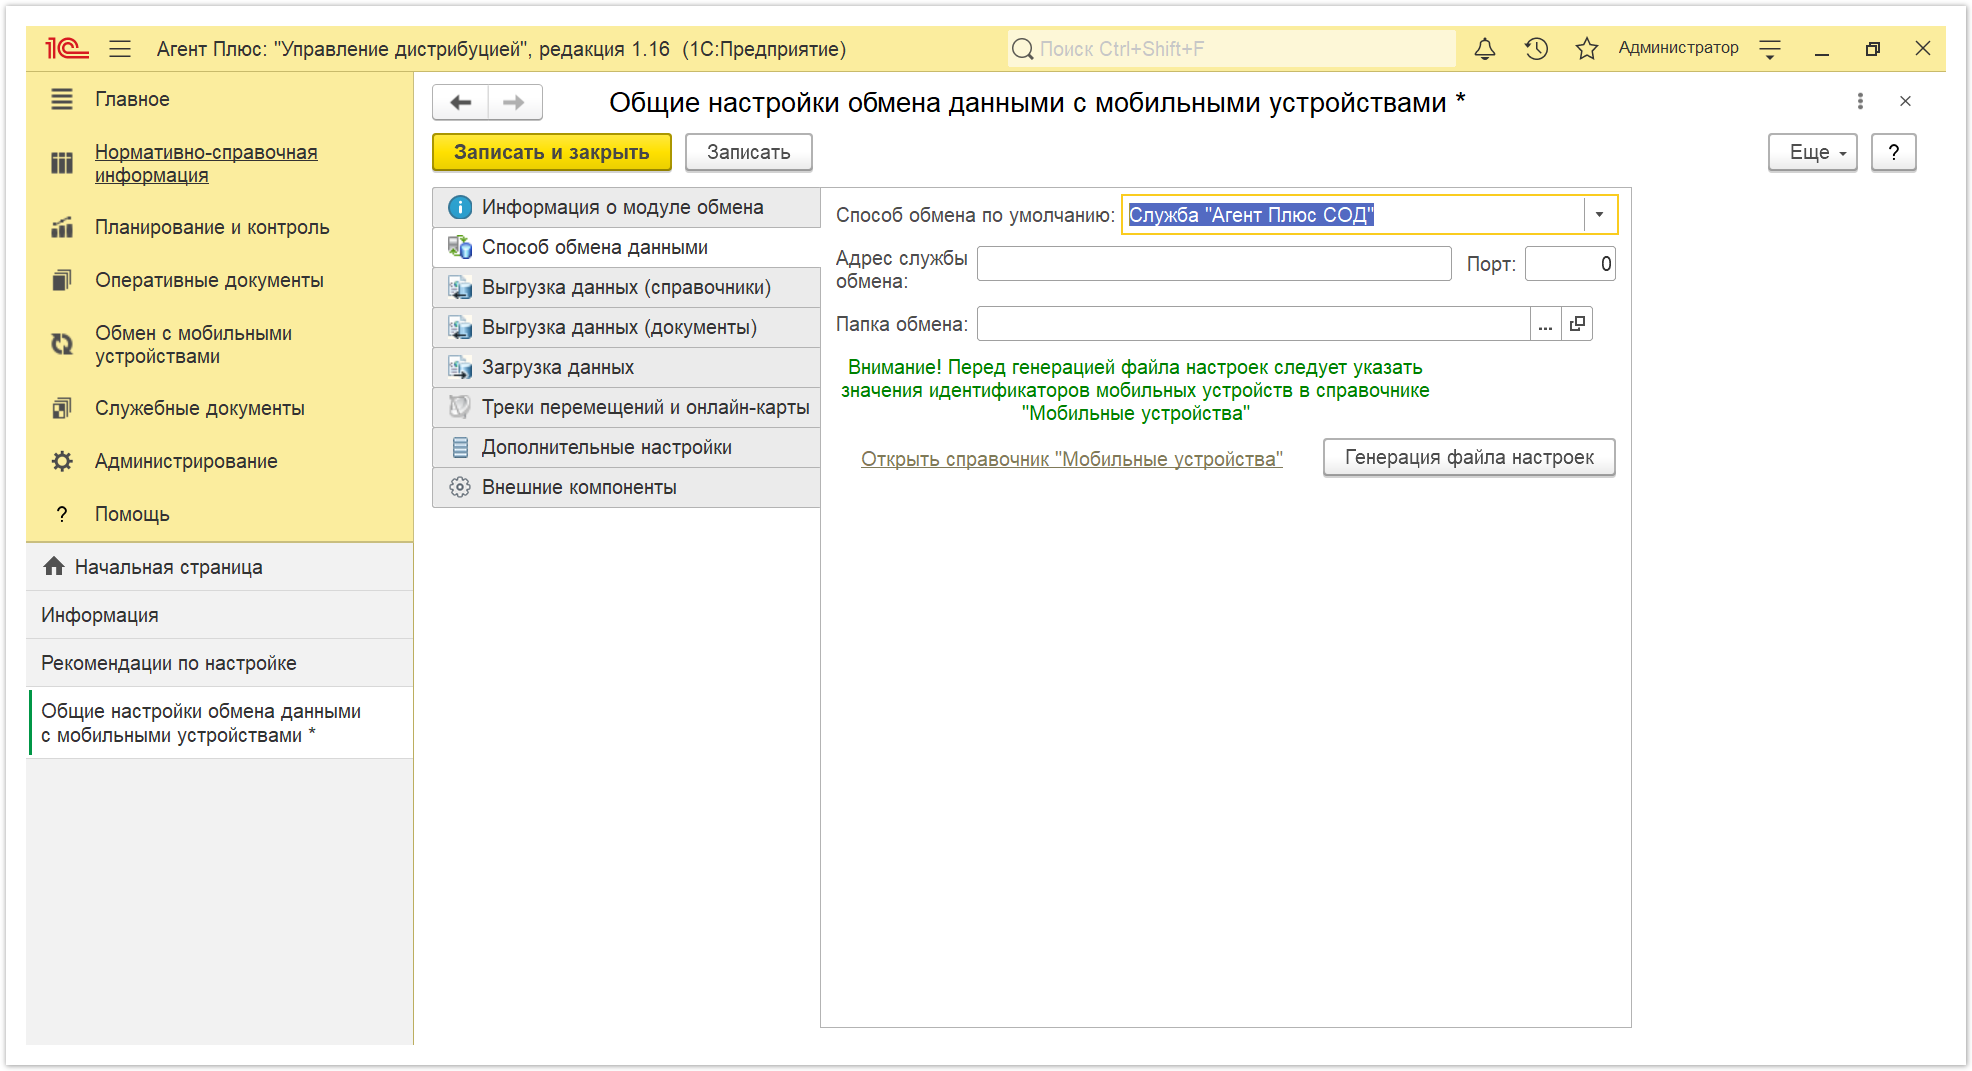Image resolution: width=1972 pixels, height=1071 pixels.
Task: Open справочник "Мобильные устройства" link
Action: tap(1072, 459)
